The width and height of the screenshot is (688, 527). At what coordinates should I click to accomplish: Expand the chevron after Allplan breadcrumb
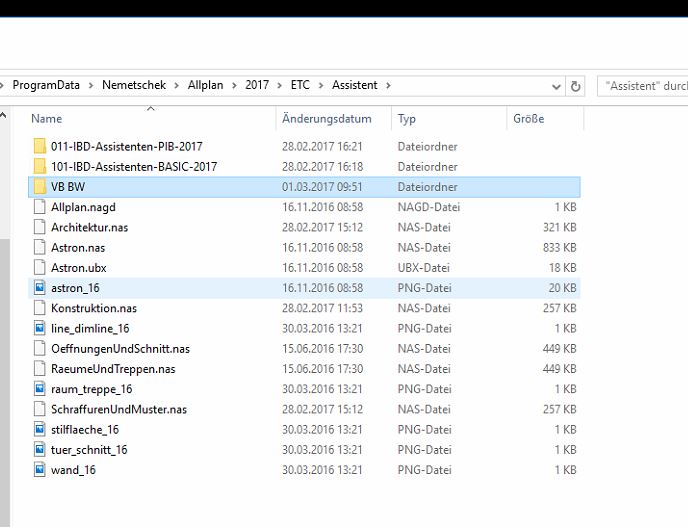click(x=234, y=86)
